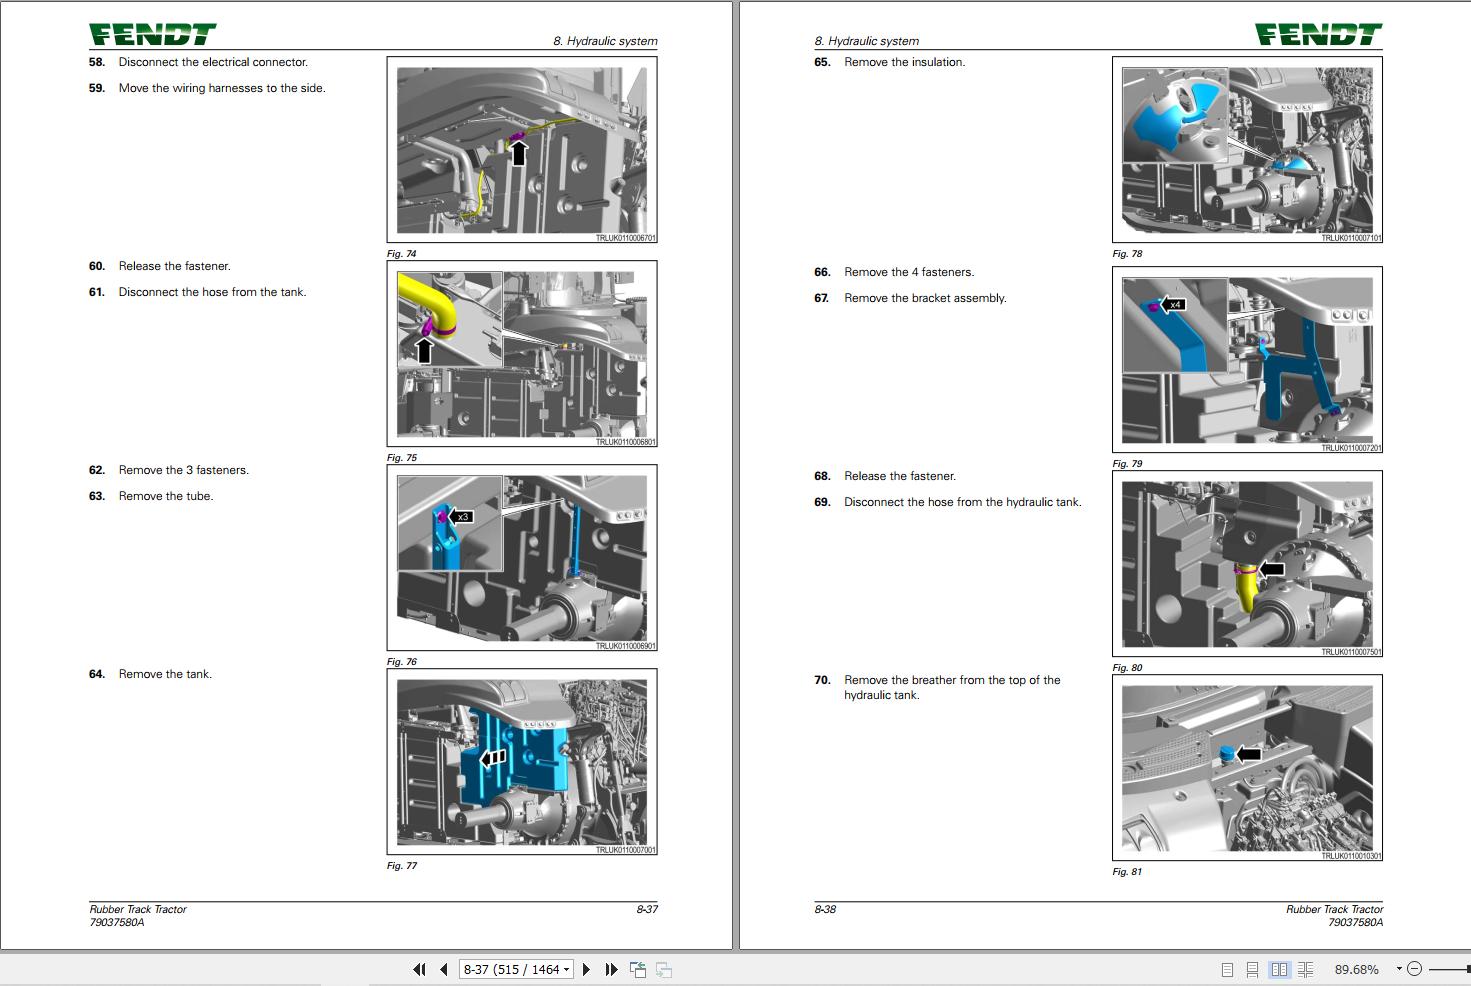Viewport: 1471px width, 986px height.
Task: Click the zoom slider track
Action: click(x=1450, y=969)
